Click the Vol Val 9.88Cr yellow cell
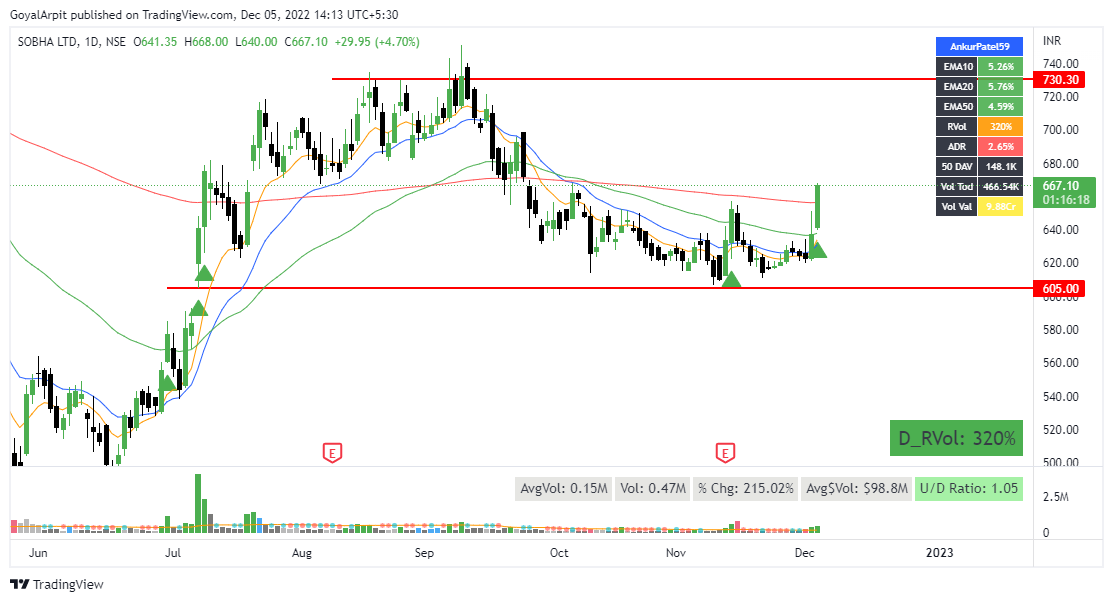The width and height of the screenshot is (1113, 602). (1000, 207)
